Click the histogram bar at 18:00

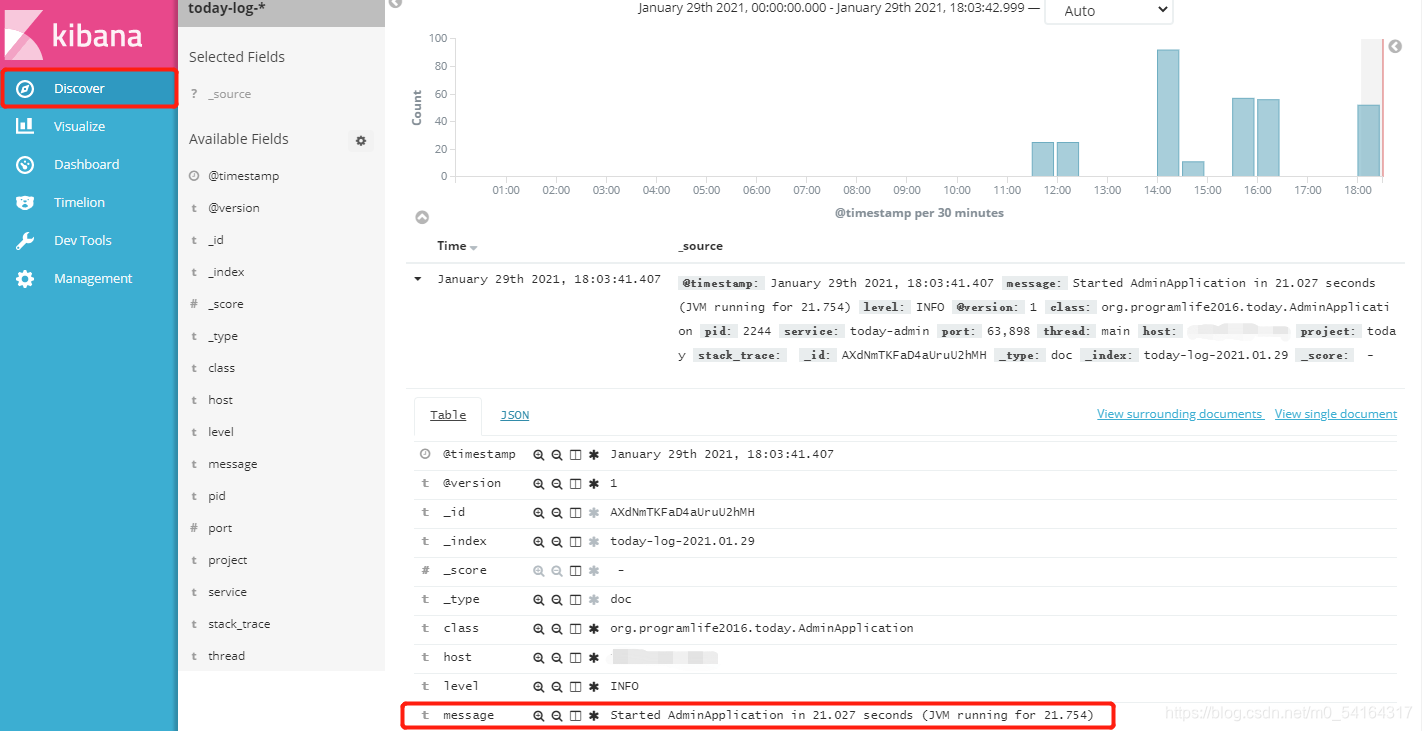[1368, 141]
